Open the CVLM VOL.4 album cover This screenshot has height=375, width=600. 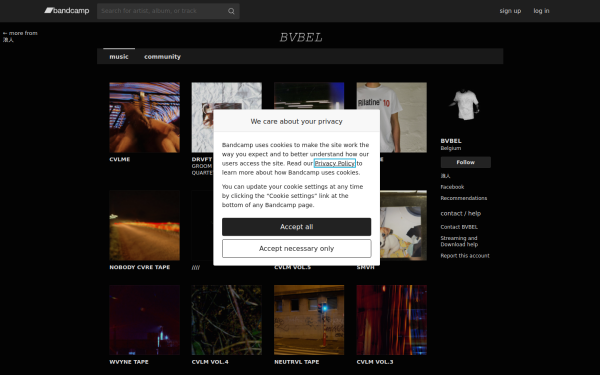pyautogui.click(x=227, y=320)
